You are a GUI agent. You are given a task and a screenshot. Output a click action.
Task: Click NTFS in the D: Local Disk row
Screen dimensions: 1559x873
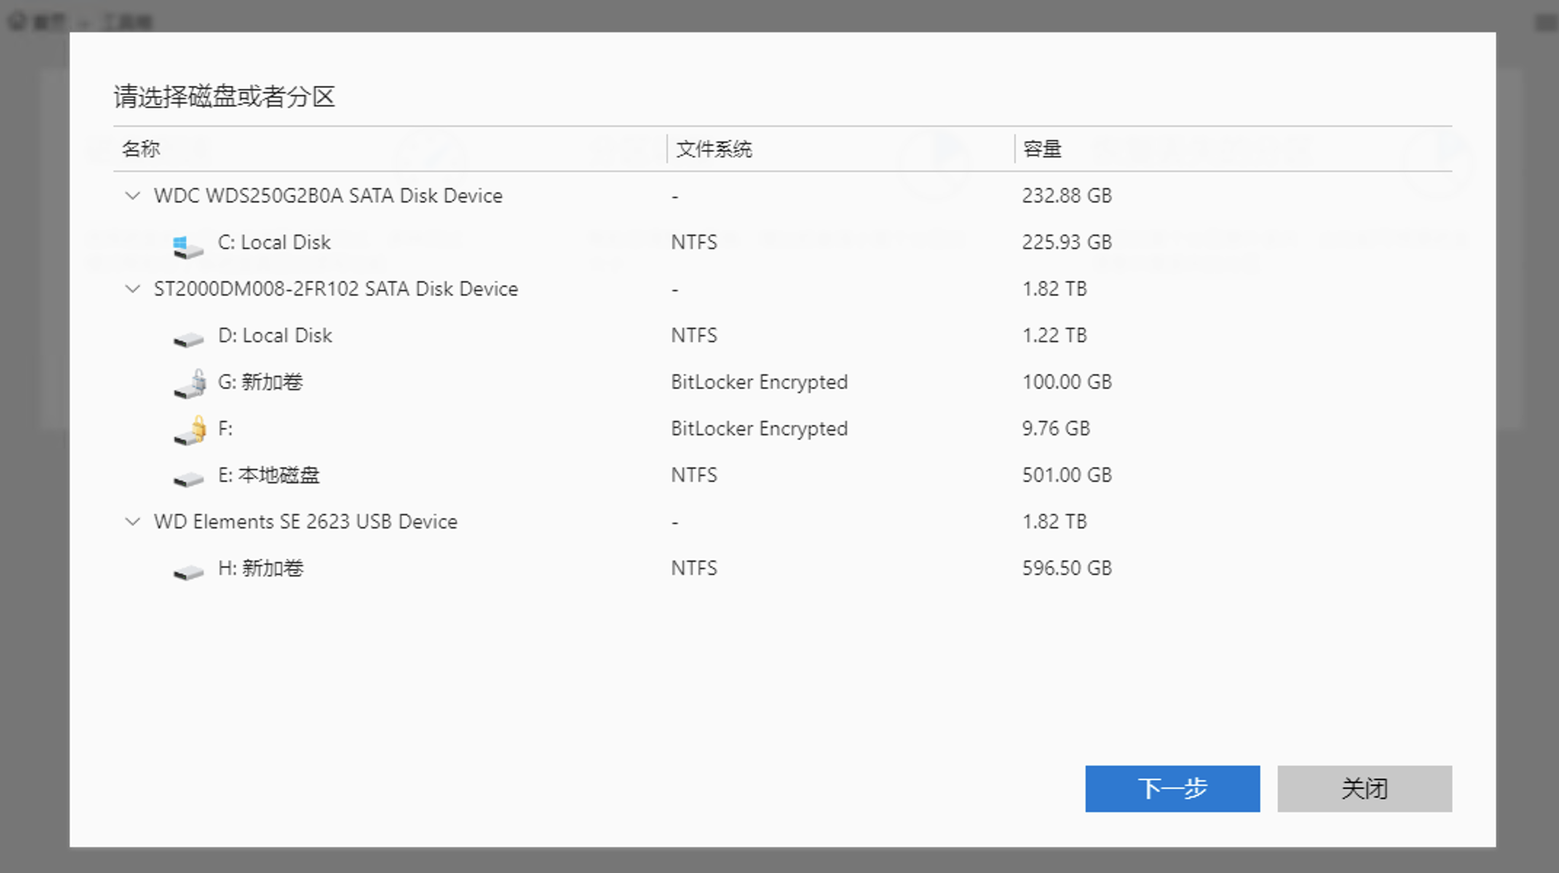(694, 335)
